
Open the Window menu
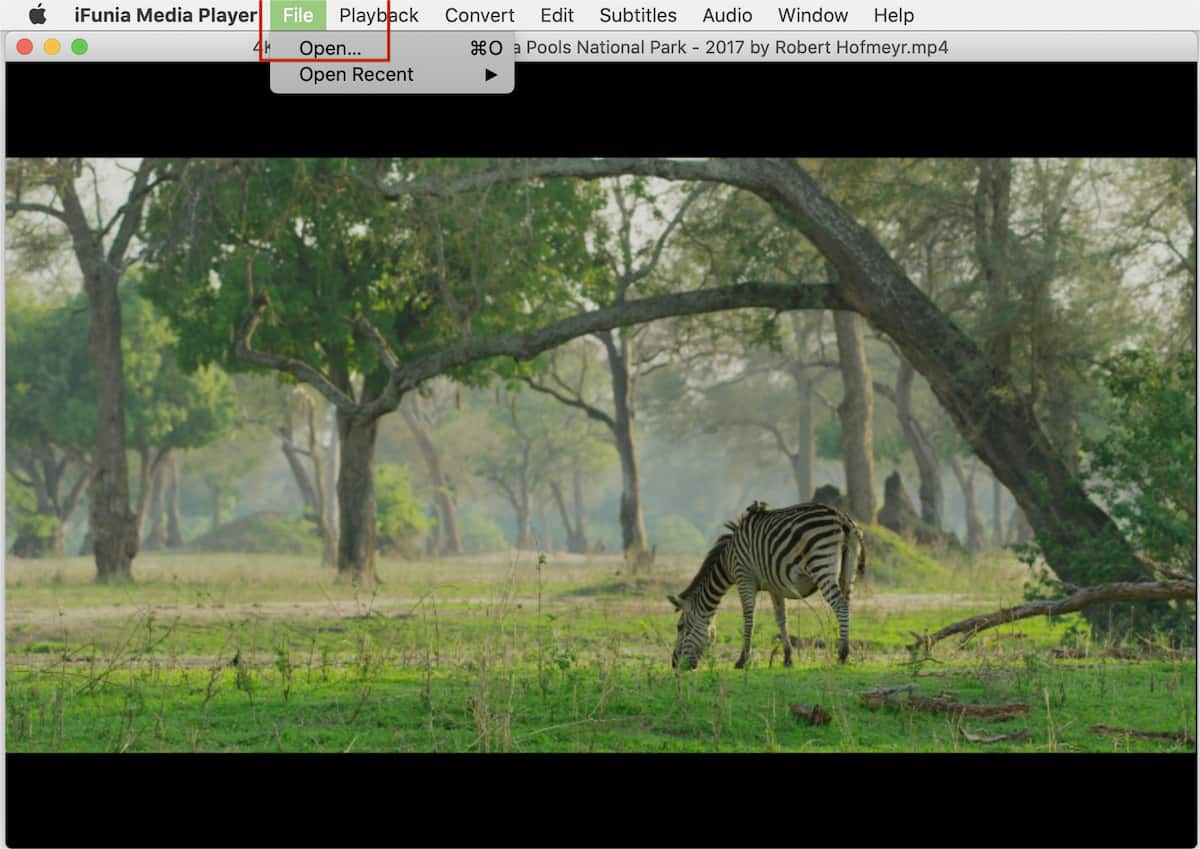point(812,15)
